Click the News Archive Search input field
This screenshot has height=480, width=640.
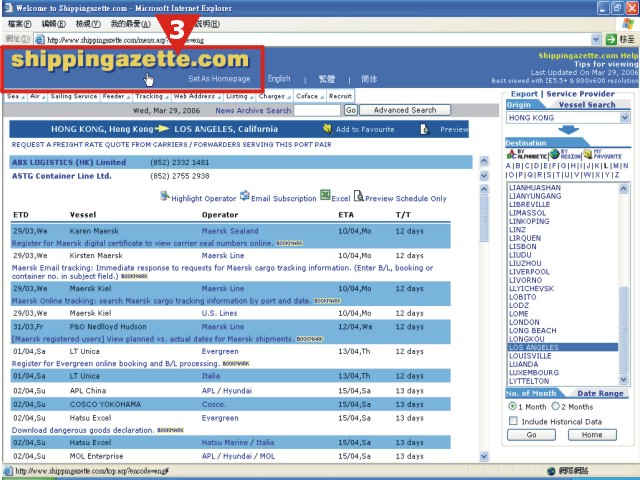[317, 110]
